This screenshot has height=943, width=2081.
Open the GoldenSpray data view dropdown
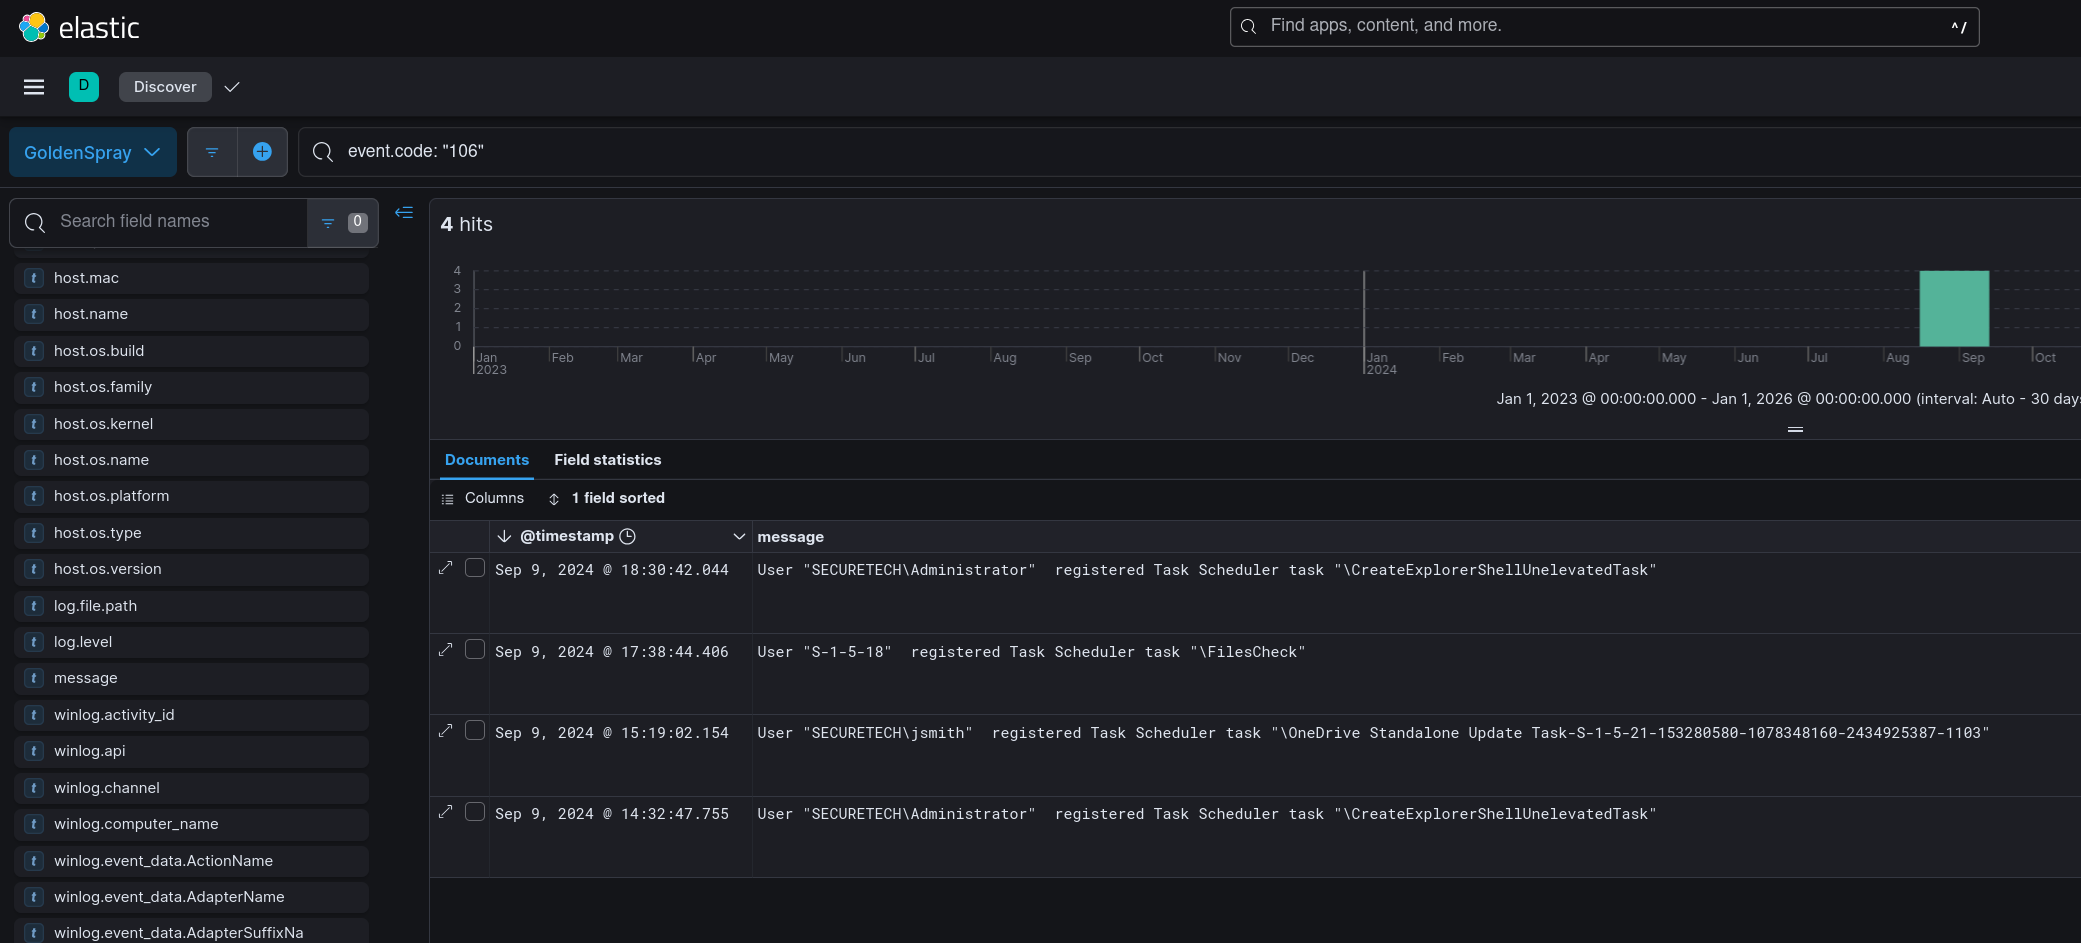(92, 152)
